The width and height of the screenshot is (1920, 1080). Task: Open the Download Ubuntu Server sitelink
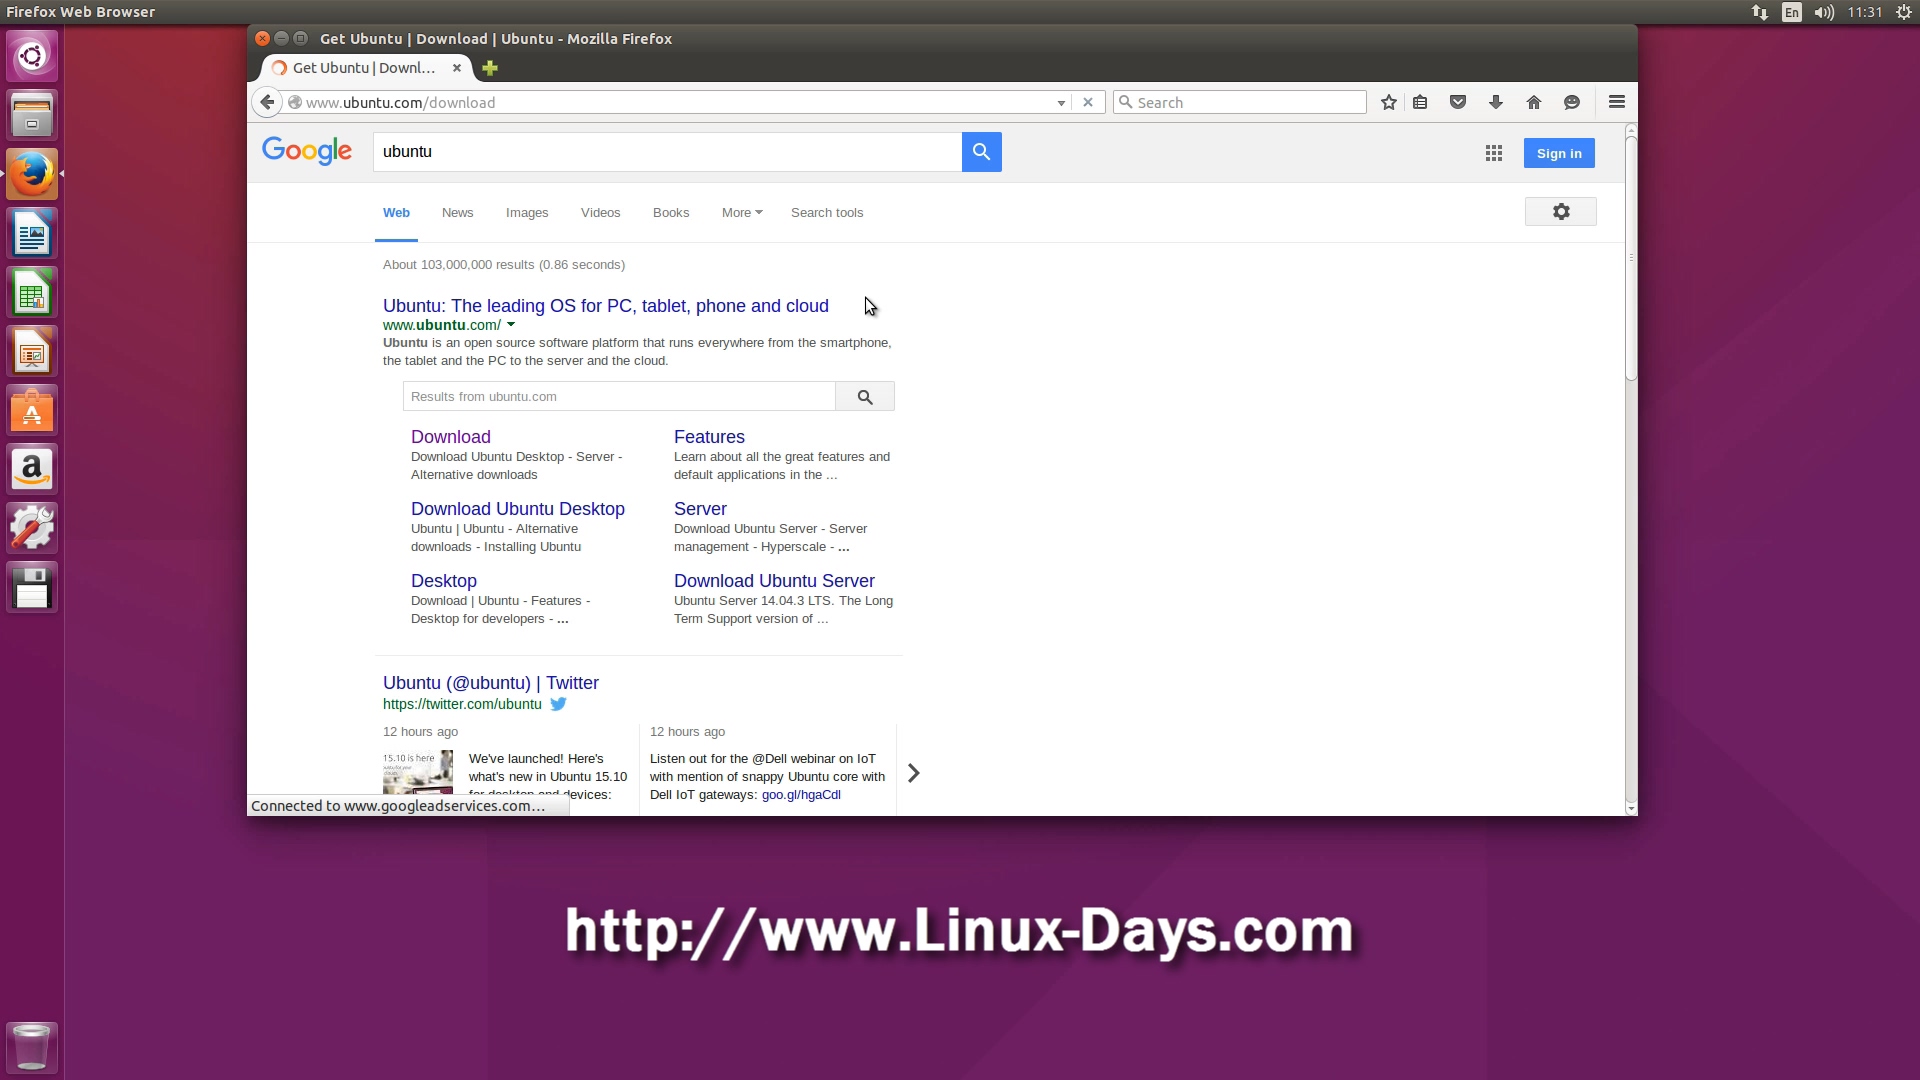tap(774, 581)
